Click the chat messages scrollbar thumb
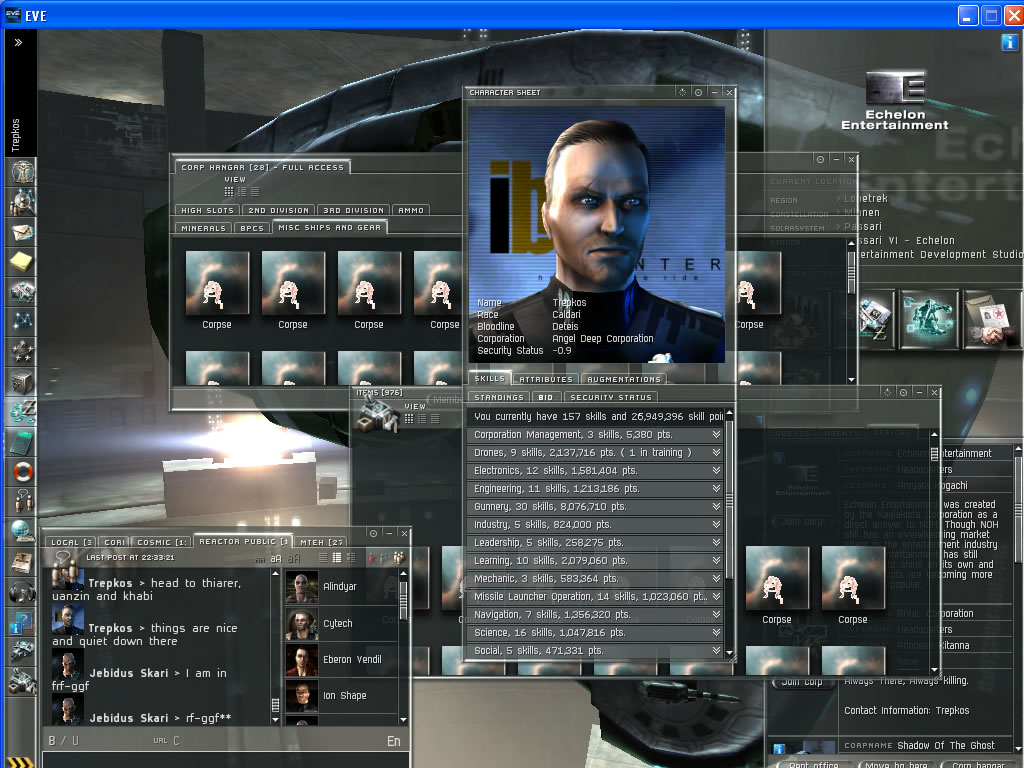This screenshot has height=768, width=1024. click(x=275, y=705)
